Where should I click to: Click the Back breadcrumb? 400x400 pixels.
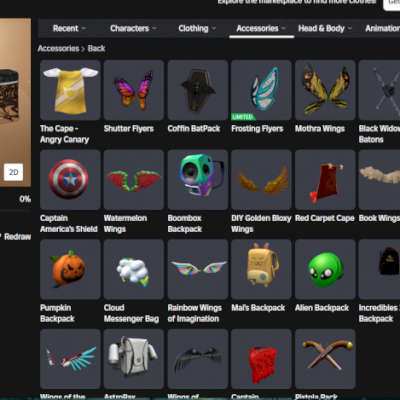pyautogui.click(x=96, y=49)
